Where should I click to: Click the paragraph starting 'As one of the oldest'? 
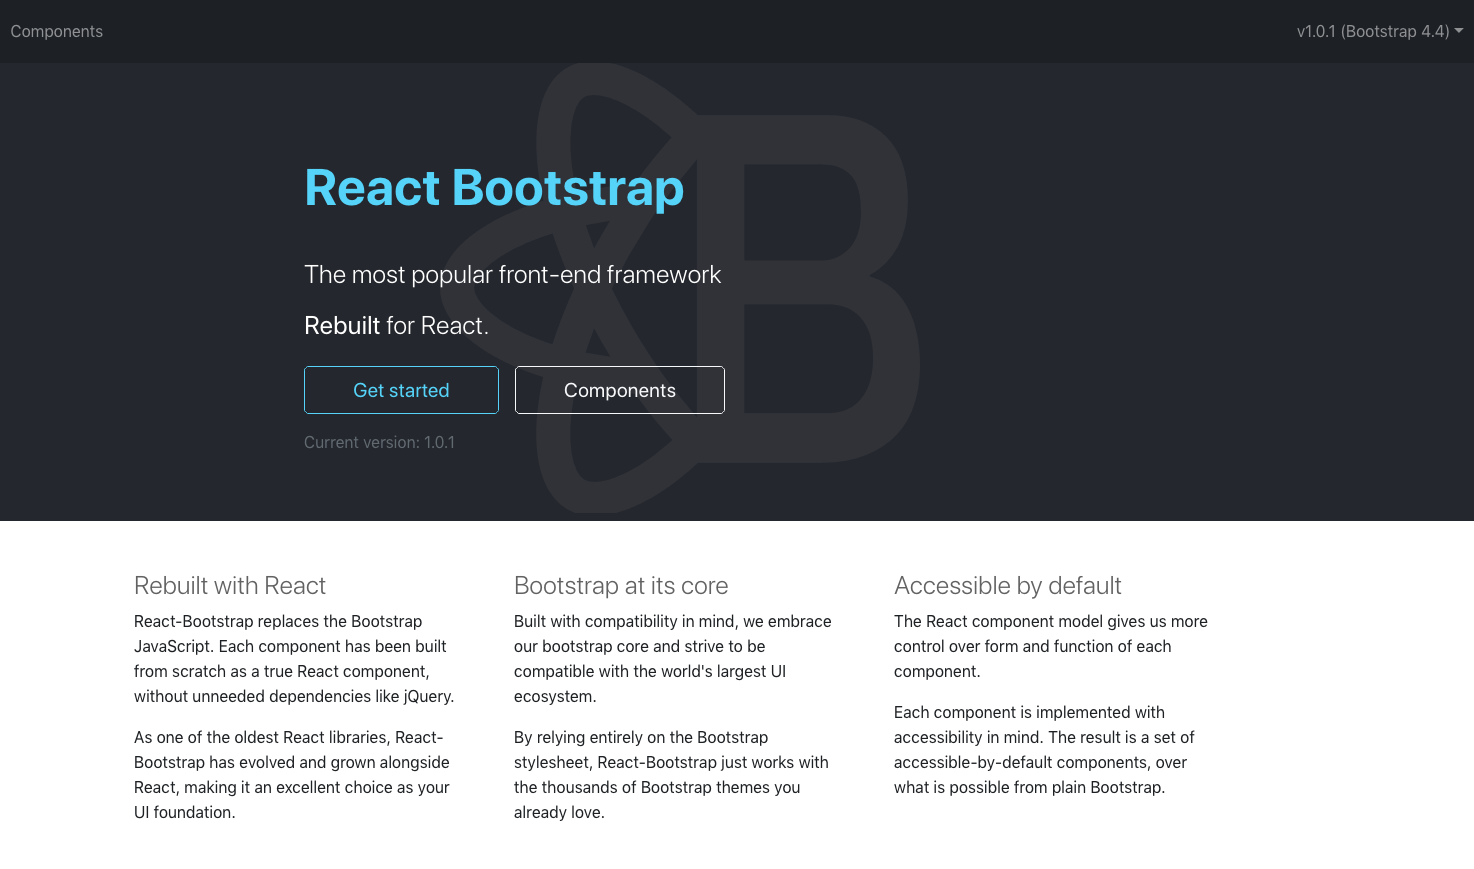(x=292, y=775)
